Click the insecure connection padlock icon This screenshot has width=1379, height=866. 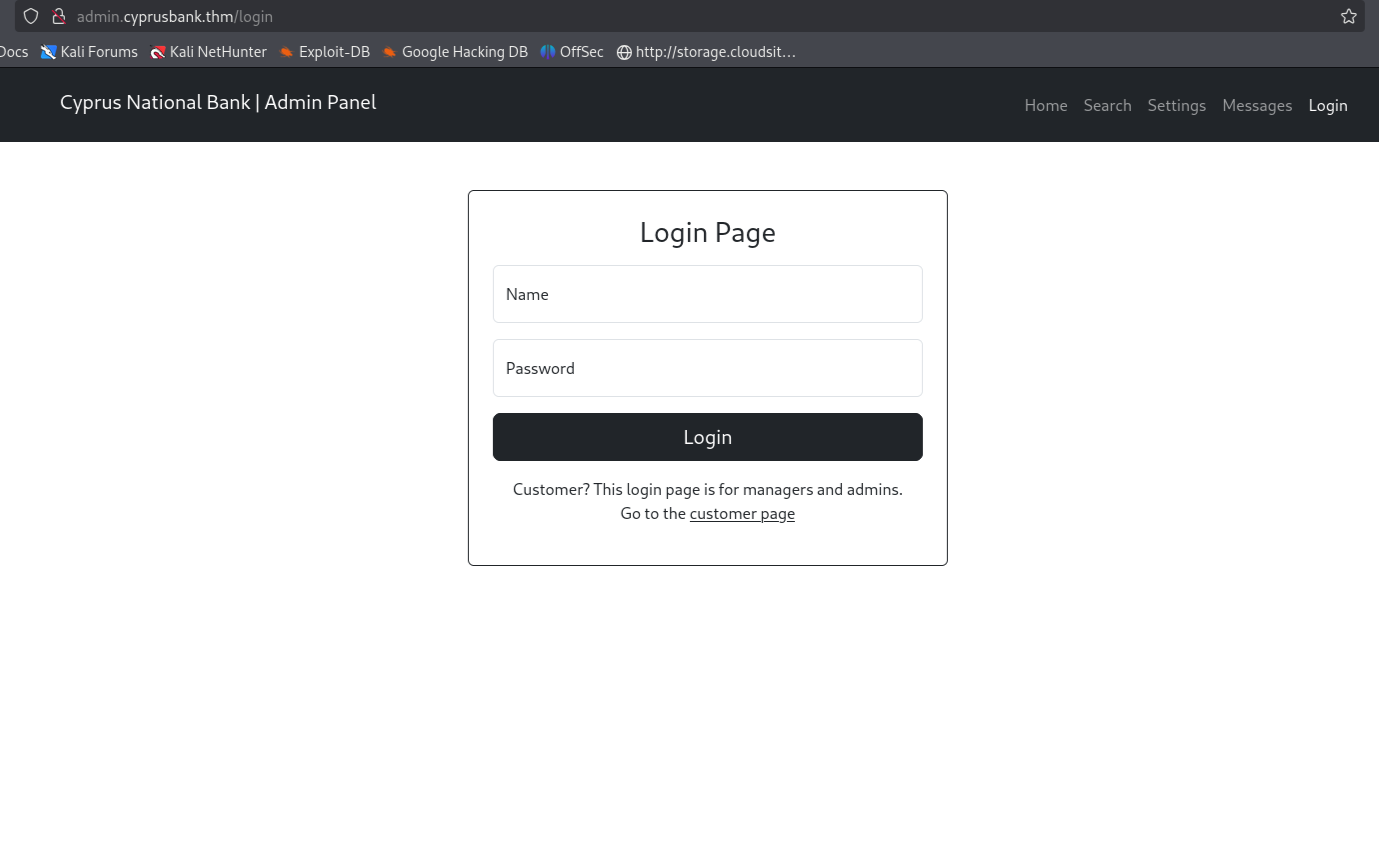point(59,16)
